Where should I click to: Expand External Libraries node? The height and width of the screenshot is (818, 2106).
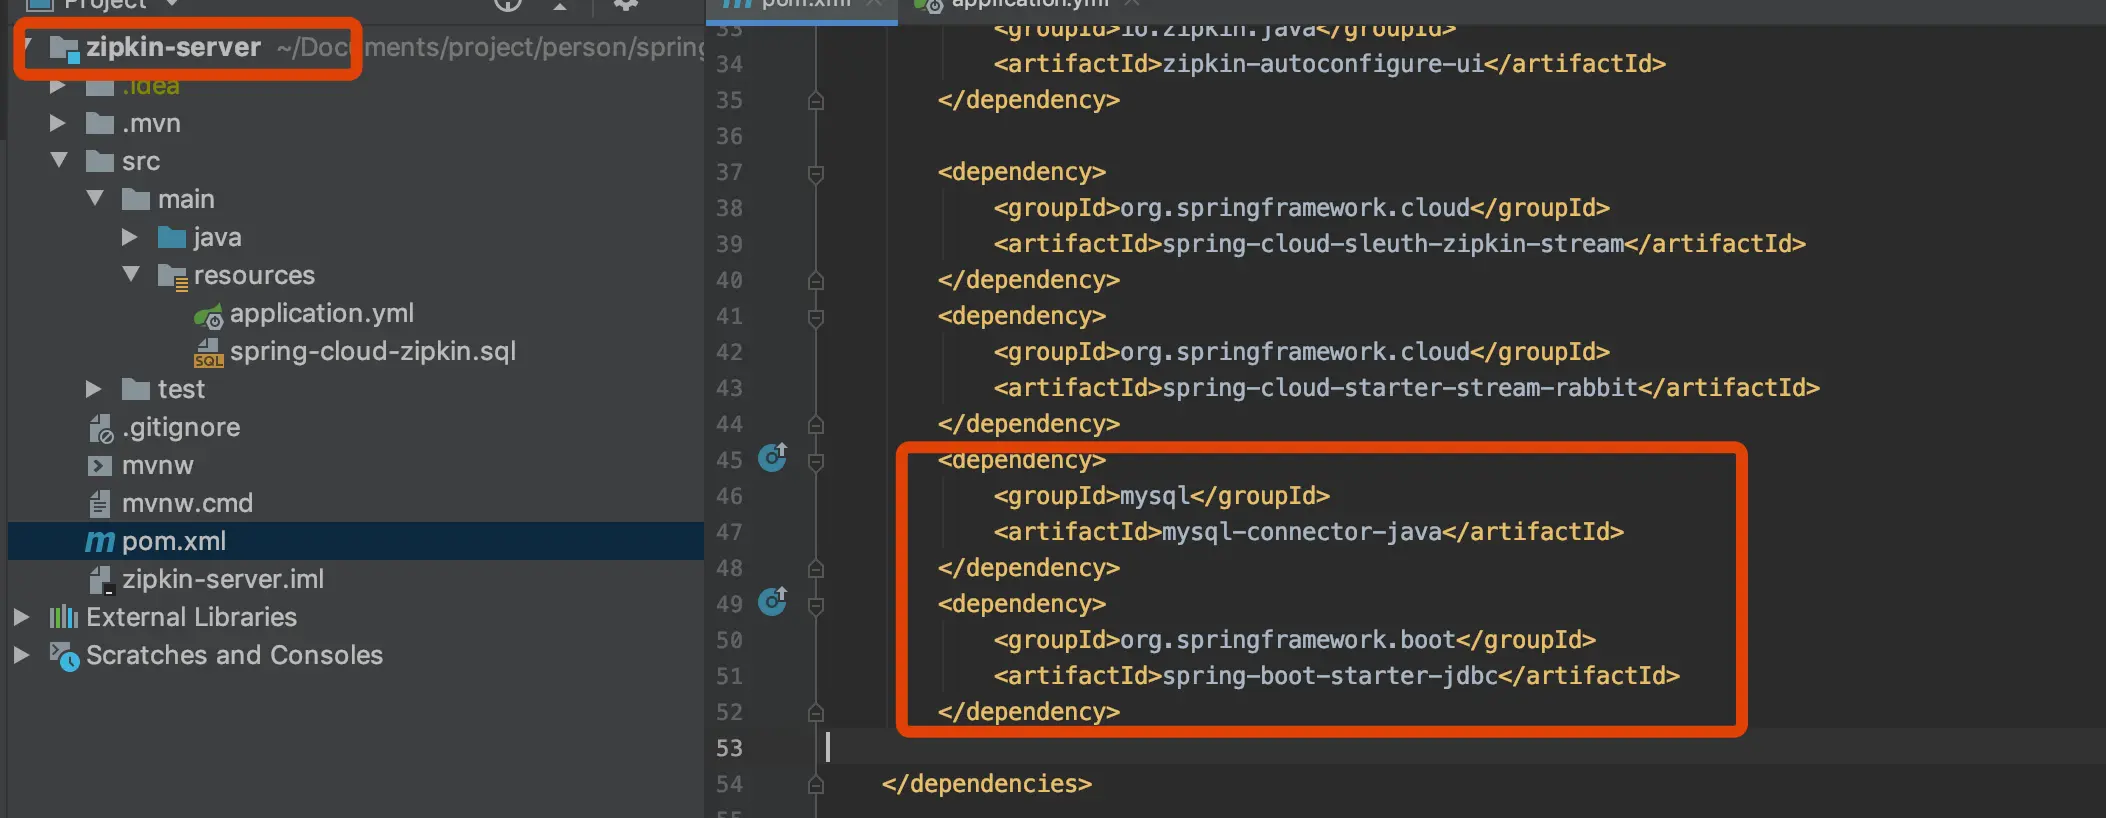tap(21, 617)
